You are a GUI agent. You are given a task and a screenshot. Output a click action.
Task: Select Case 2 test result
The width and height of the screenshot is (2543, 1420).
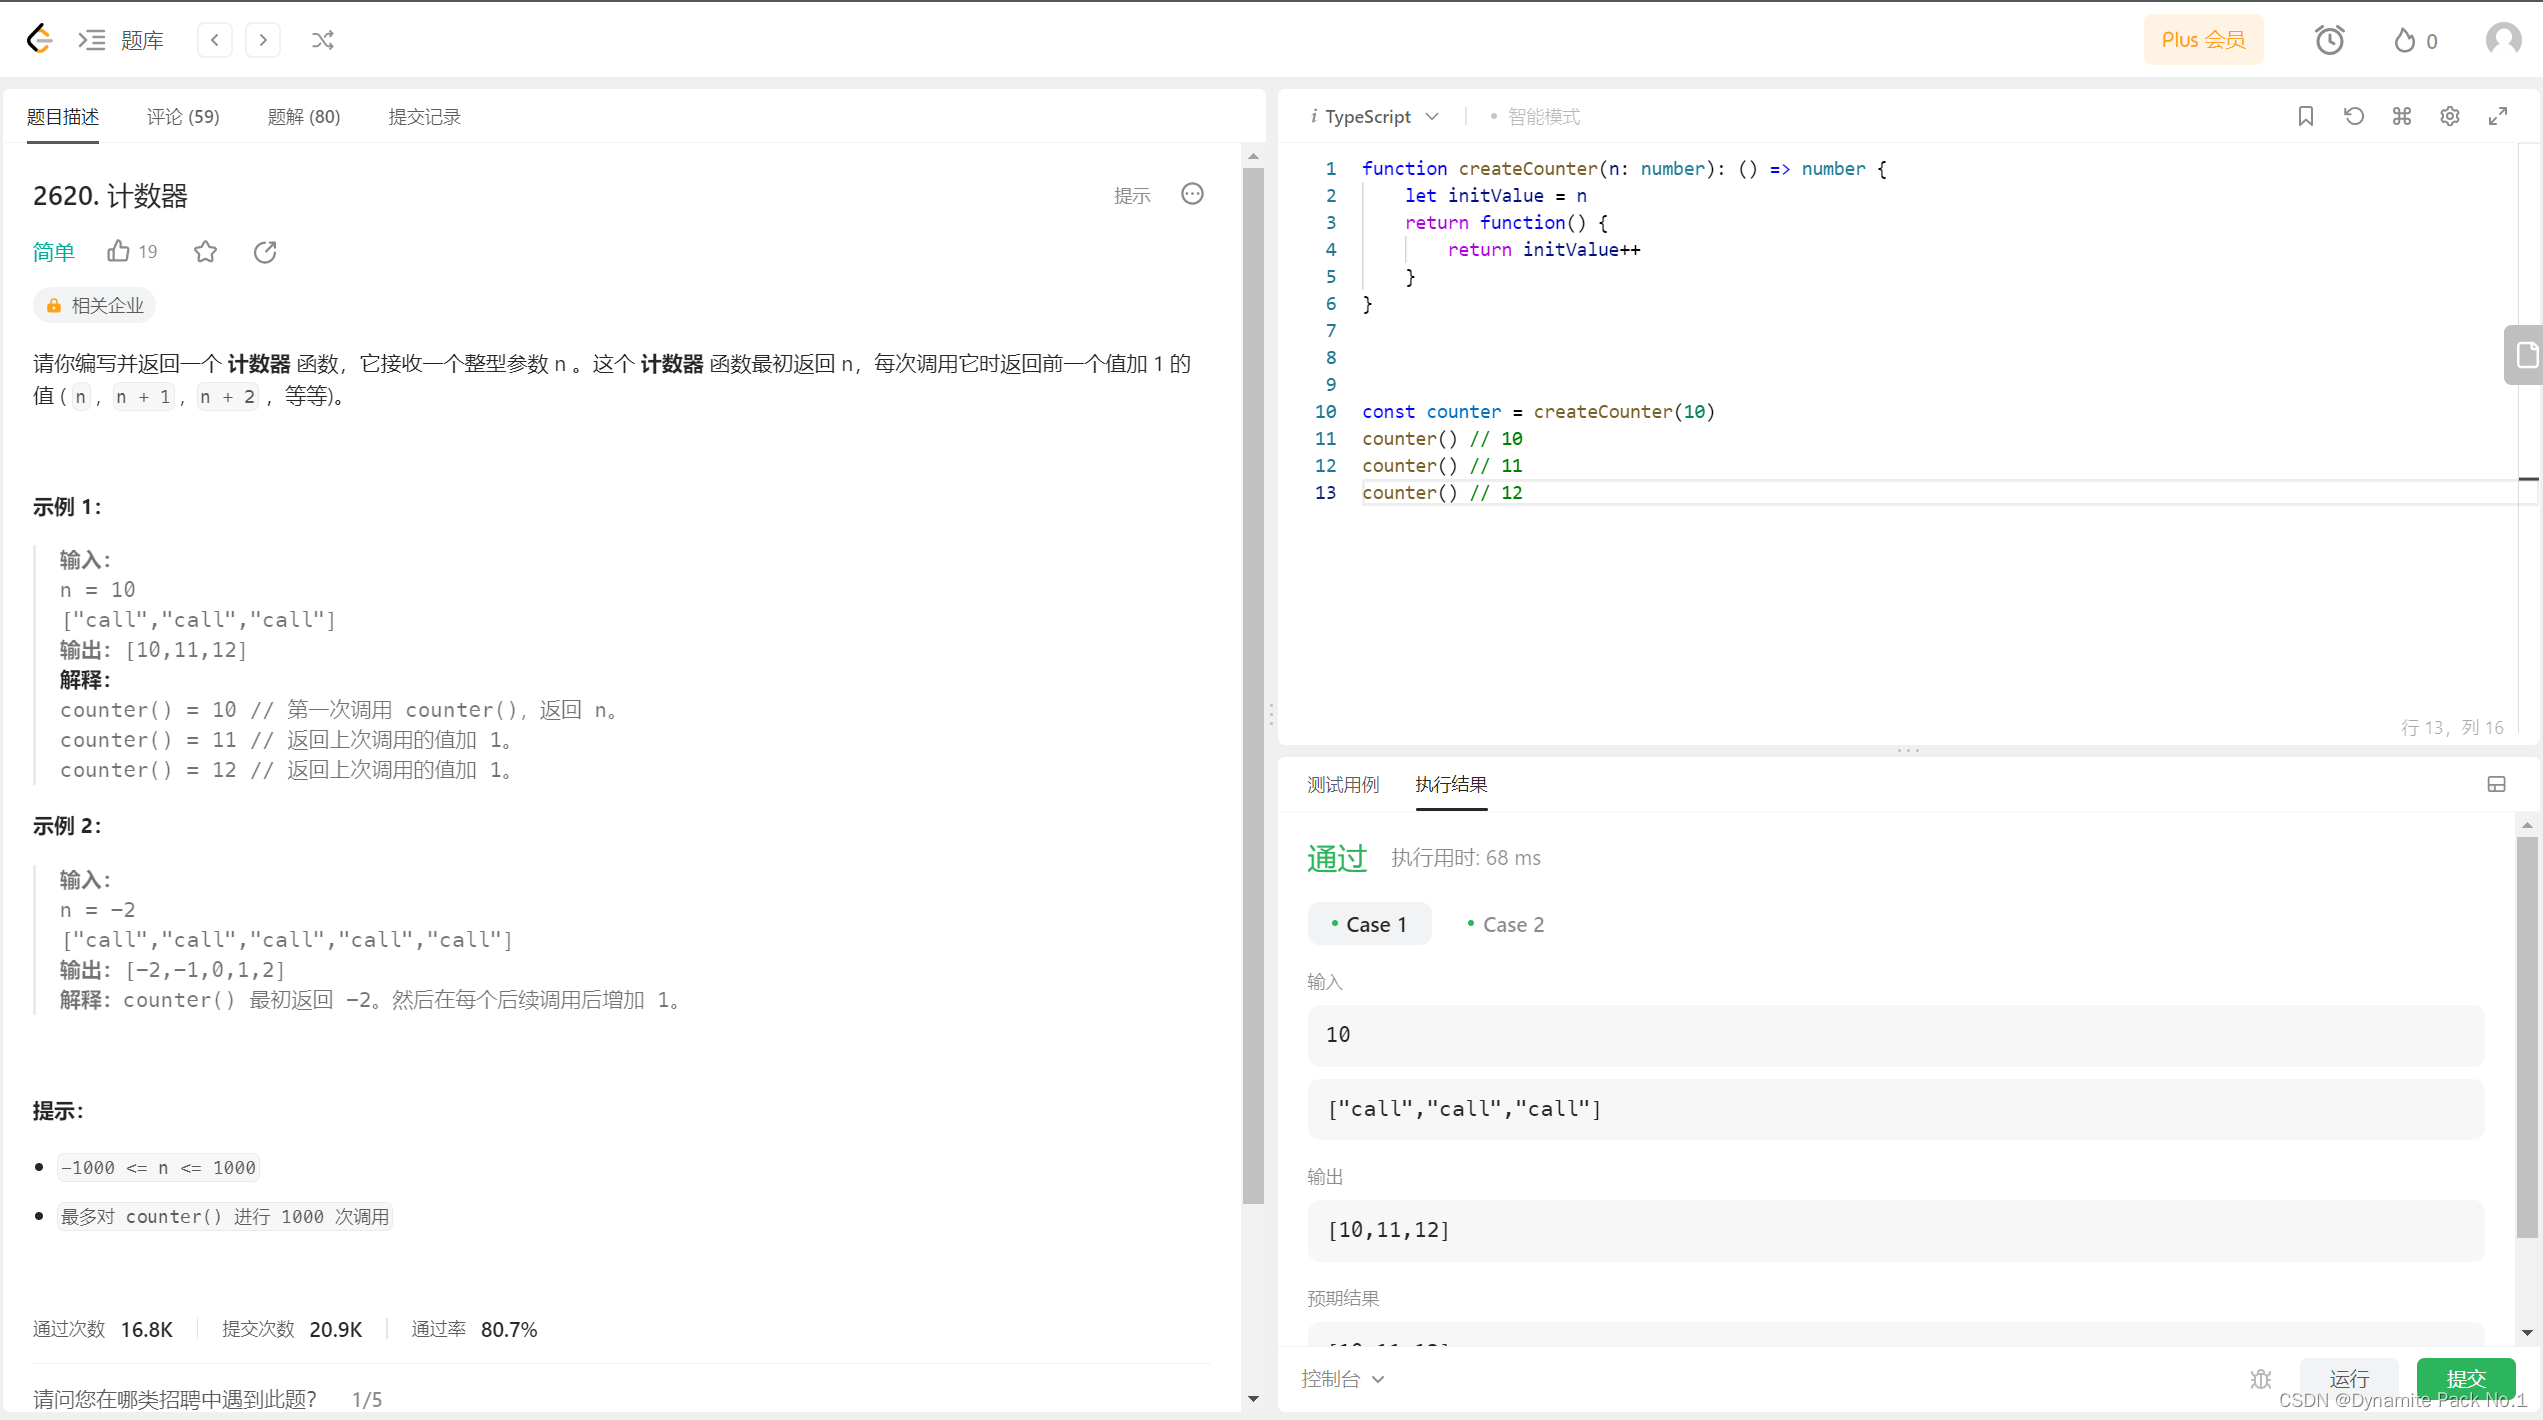[x=1505, y=924]
